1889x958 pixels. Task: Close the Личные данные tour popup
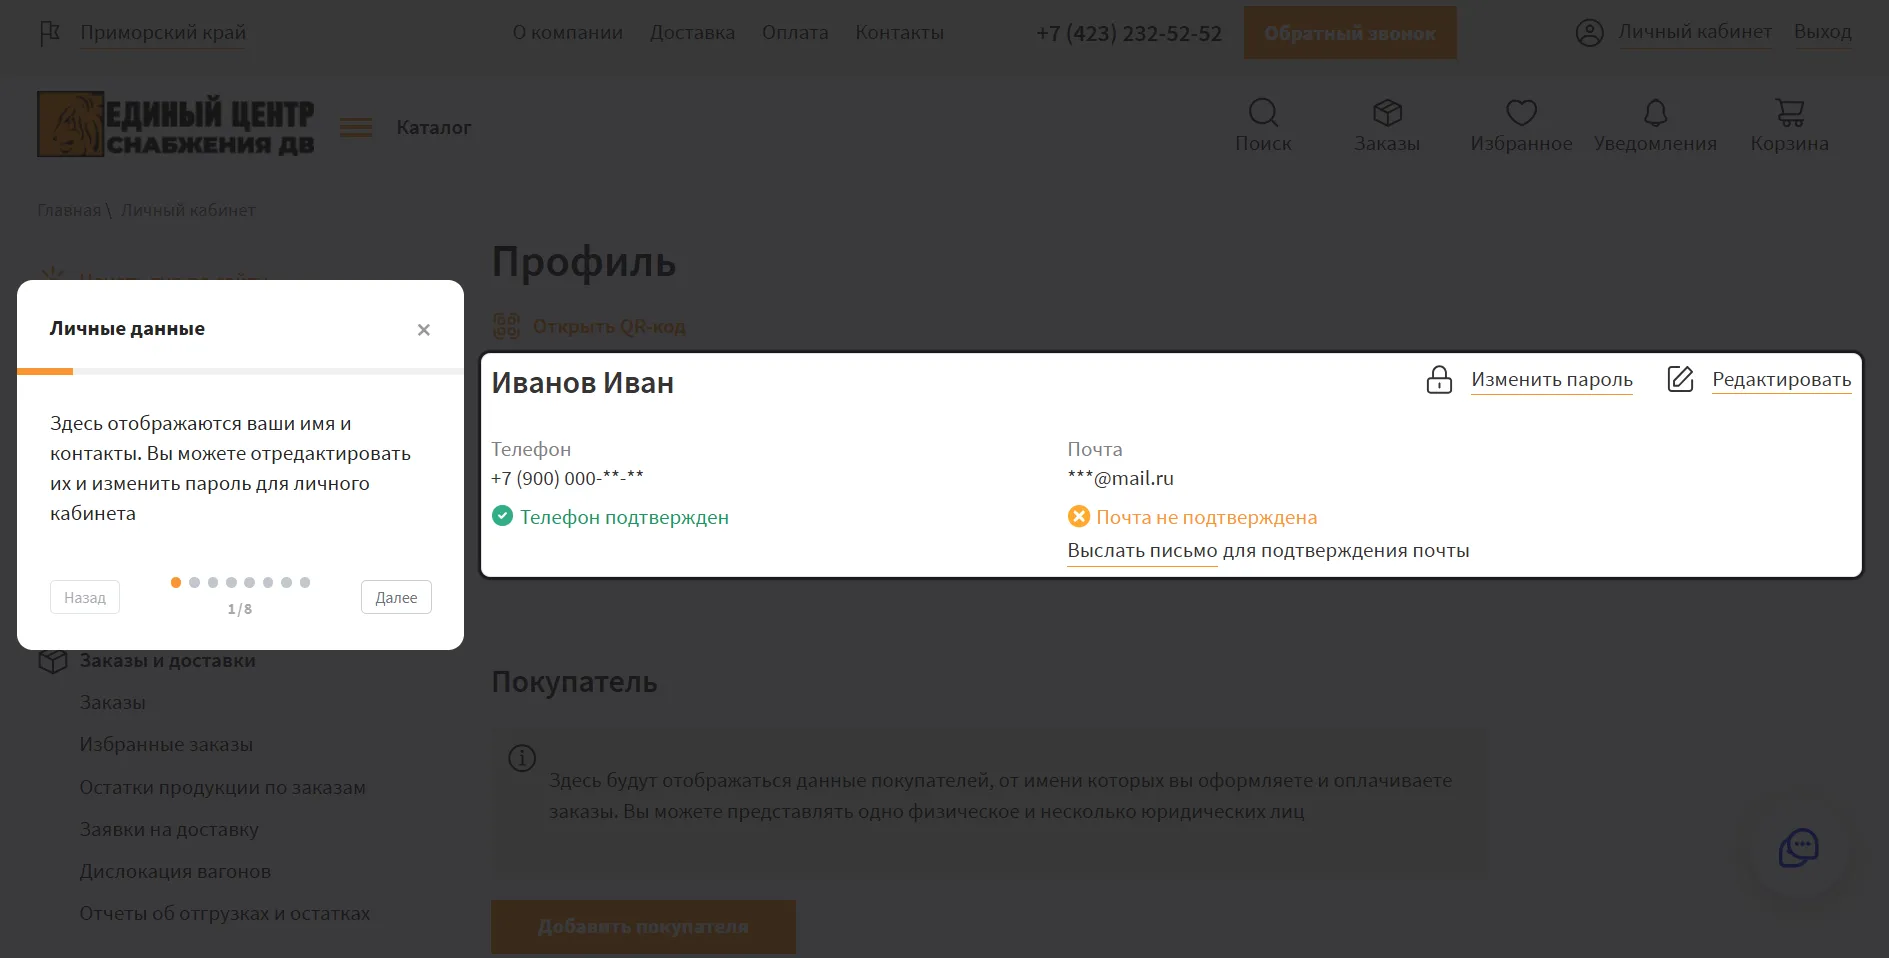click(x=424, y=330)
